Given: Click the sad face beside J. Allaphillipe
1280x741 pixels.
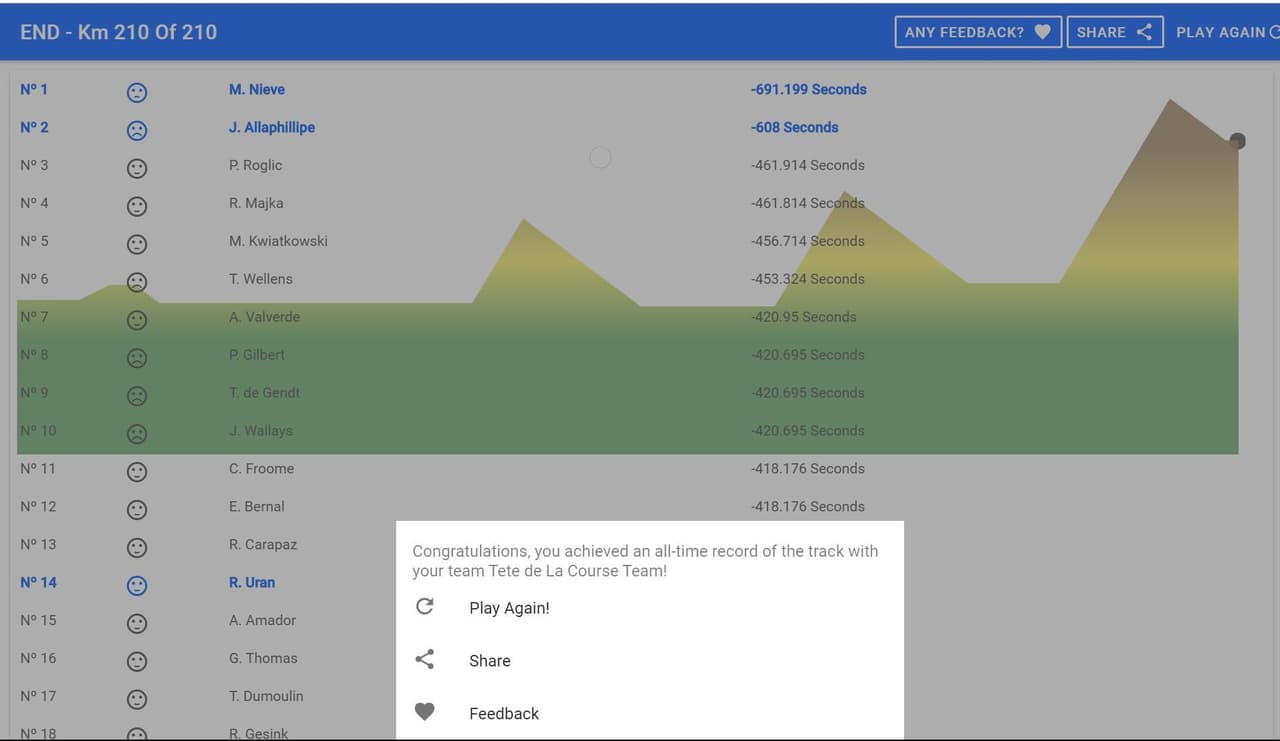Looking at the screenshot, I should click(137, 130).
